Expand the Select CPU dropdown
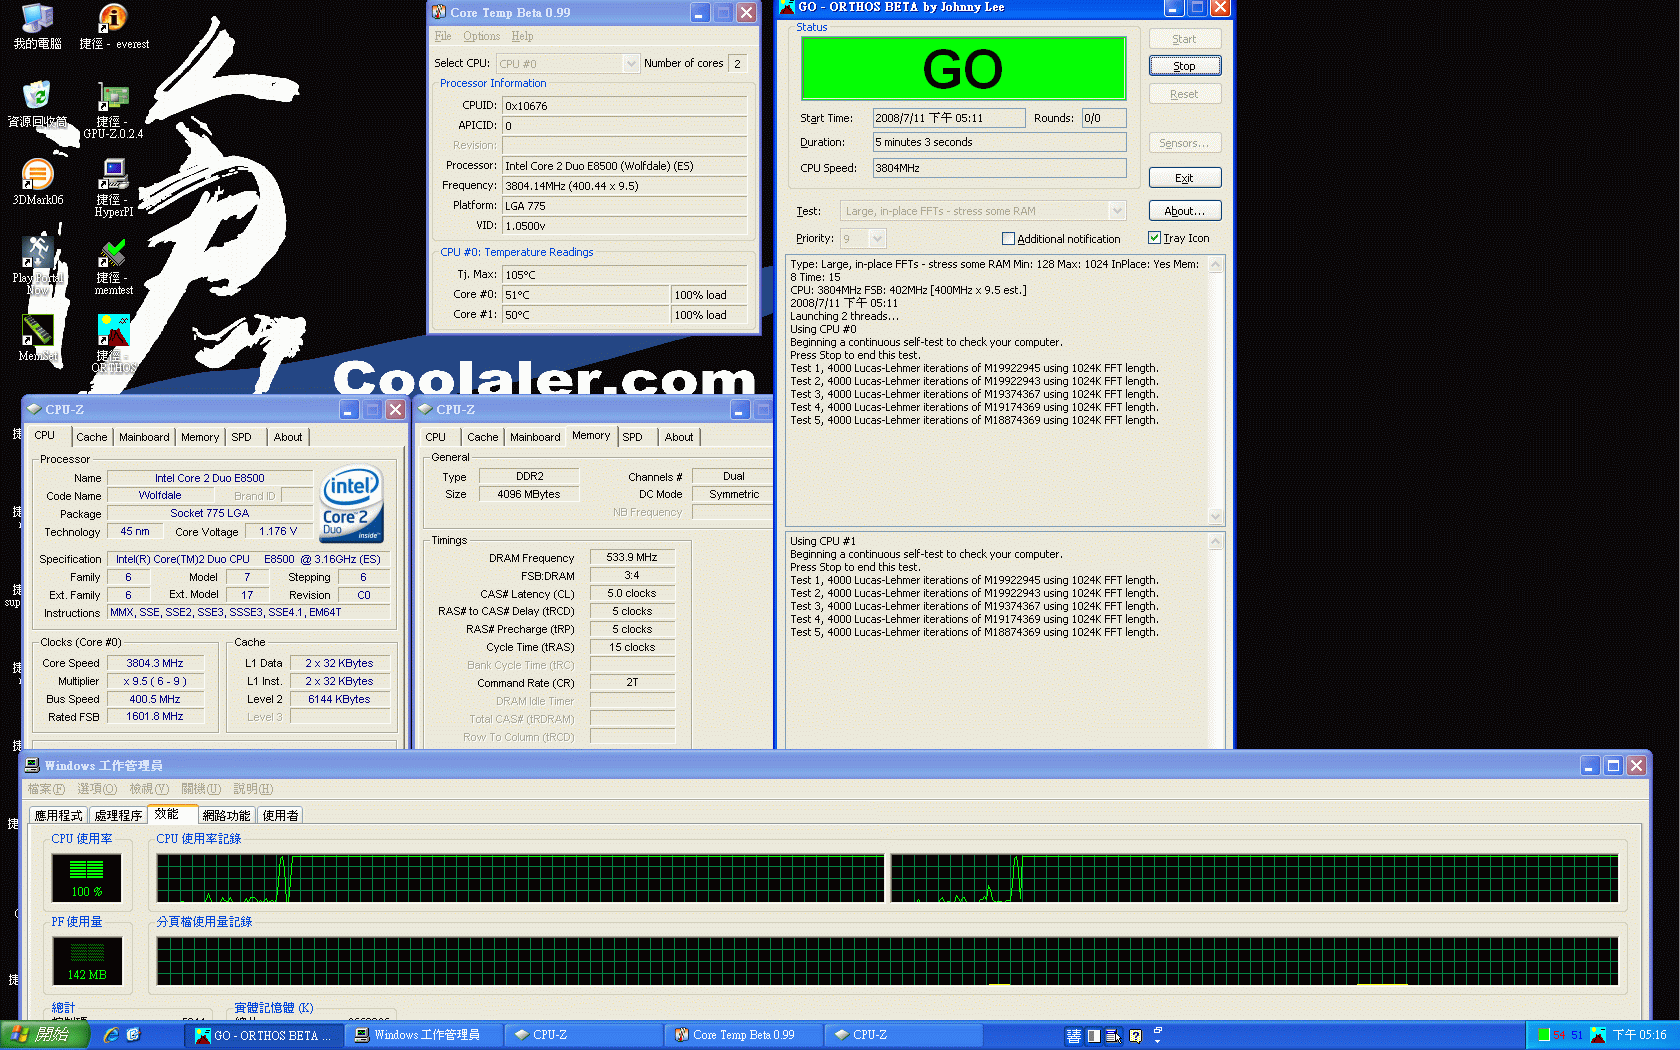This screenshot has height=1050, width=1680. [x=630, y=64]
